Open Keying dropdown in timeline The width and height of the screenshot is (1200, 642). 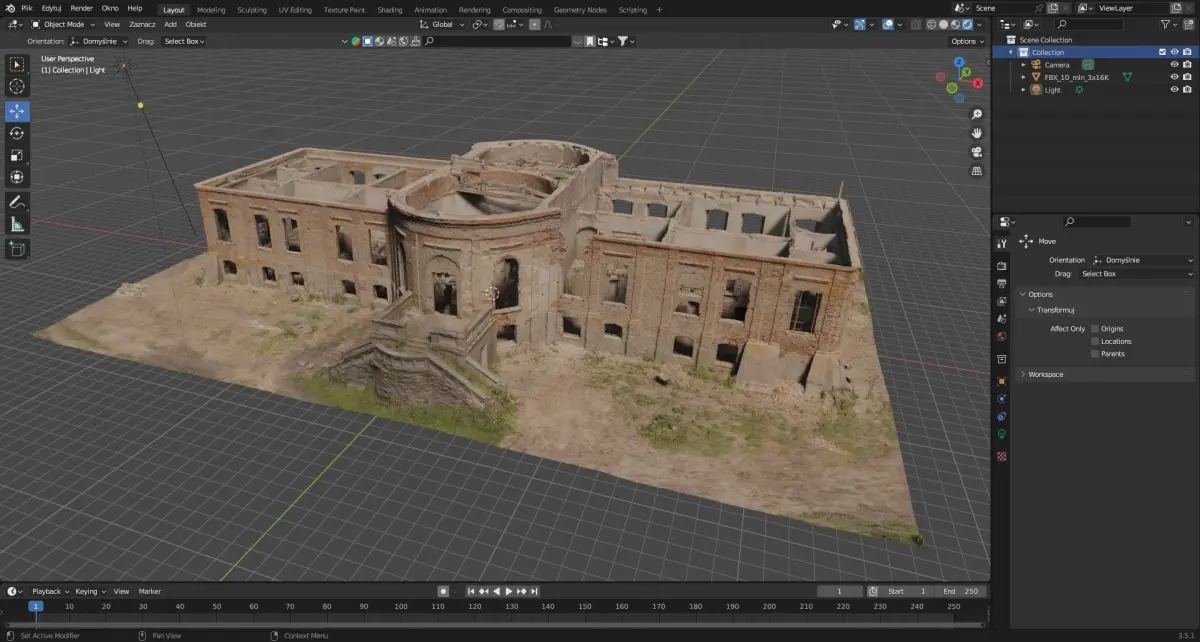tap(90, 591)
